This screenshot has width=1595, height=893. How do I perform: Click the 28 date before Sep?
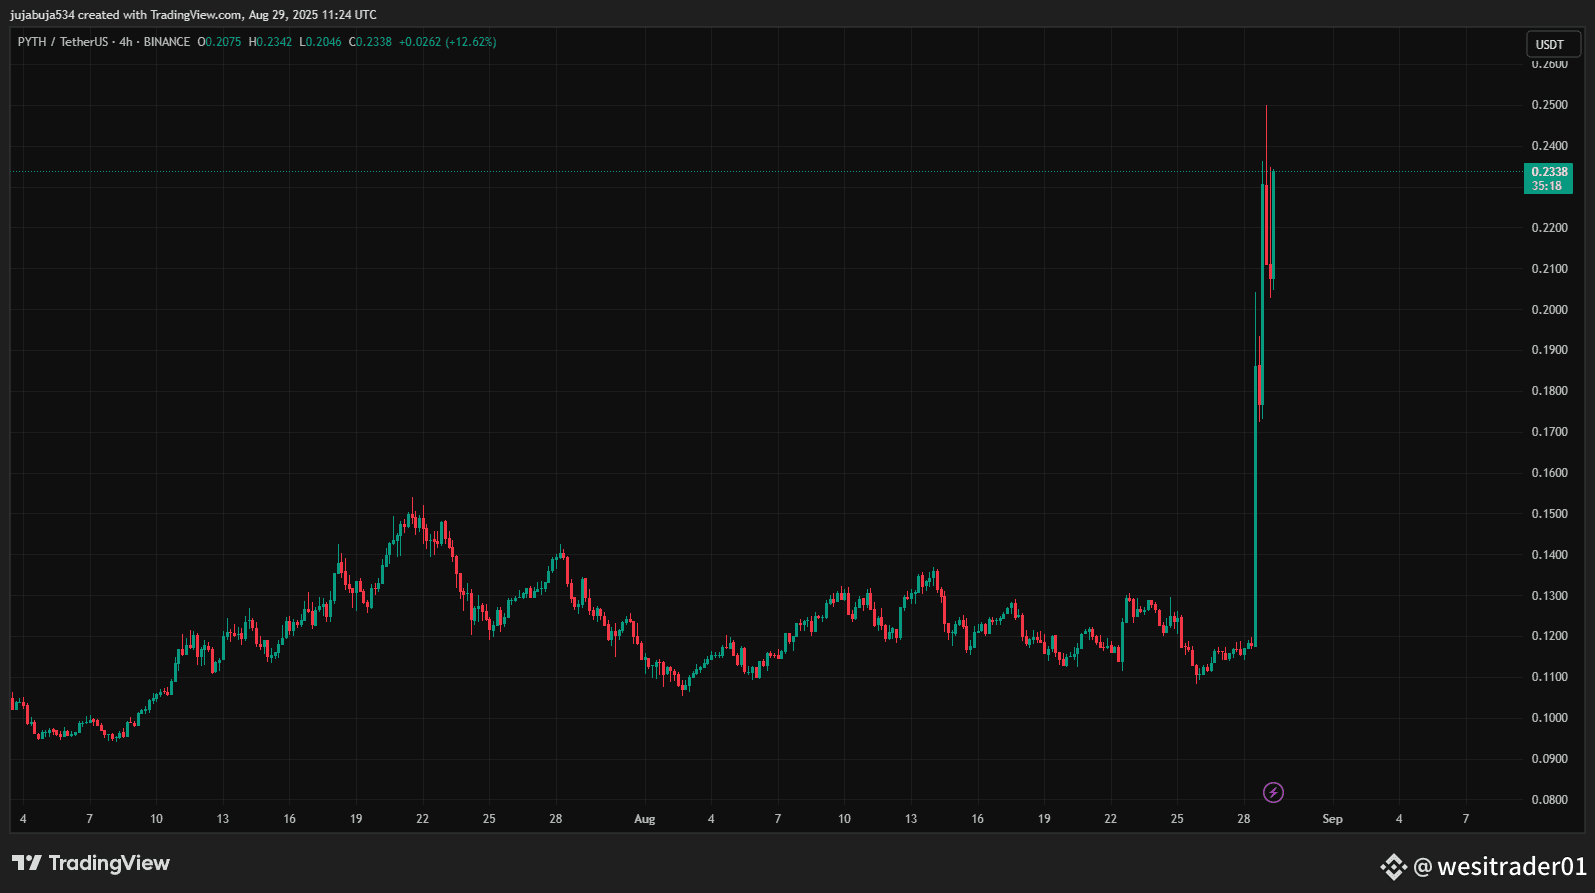tap(1244, 819)
